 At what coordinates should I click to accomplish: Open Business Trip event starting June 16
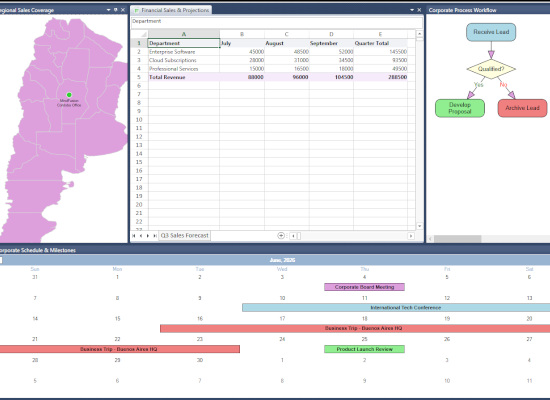pos(355,328)
